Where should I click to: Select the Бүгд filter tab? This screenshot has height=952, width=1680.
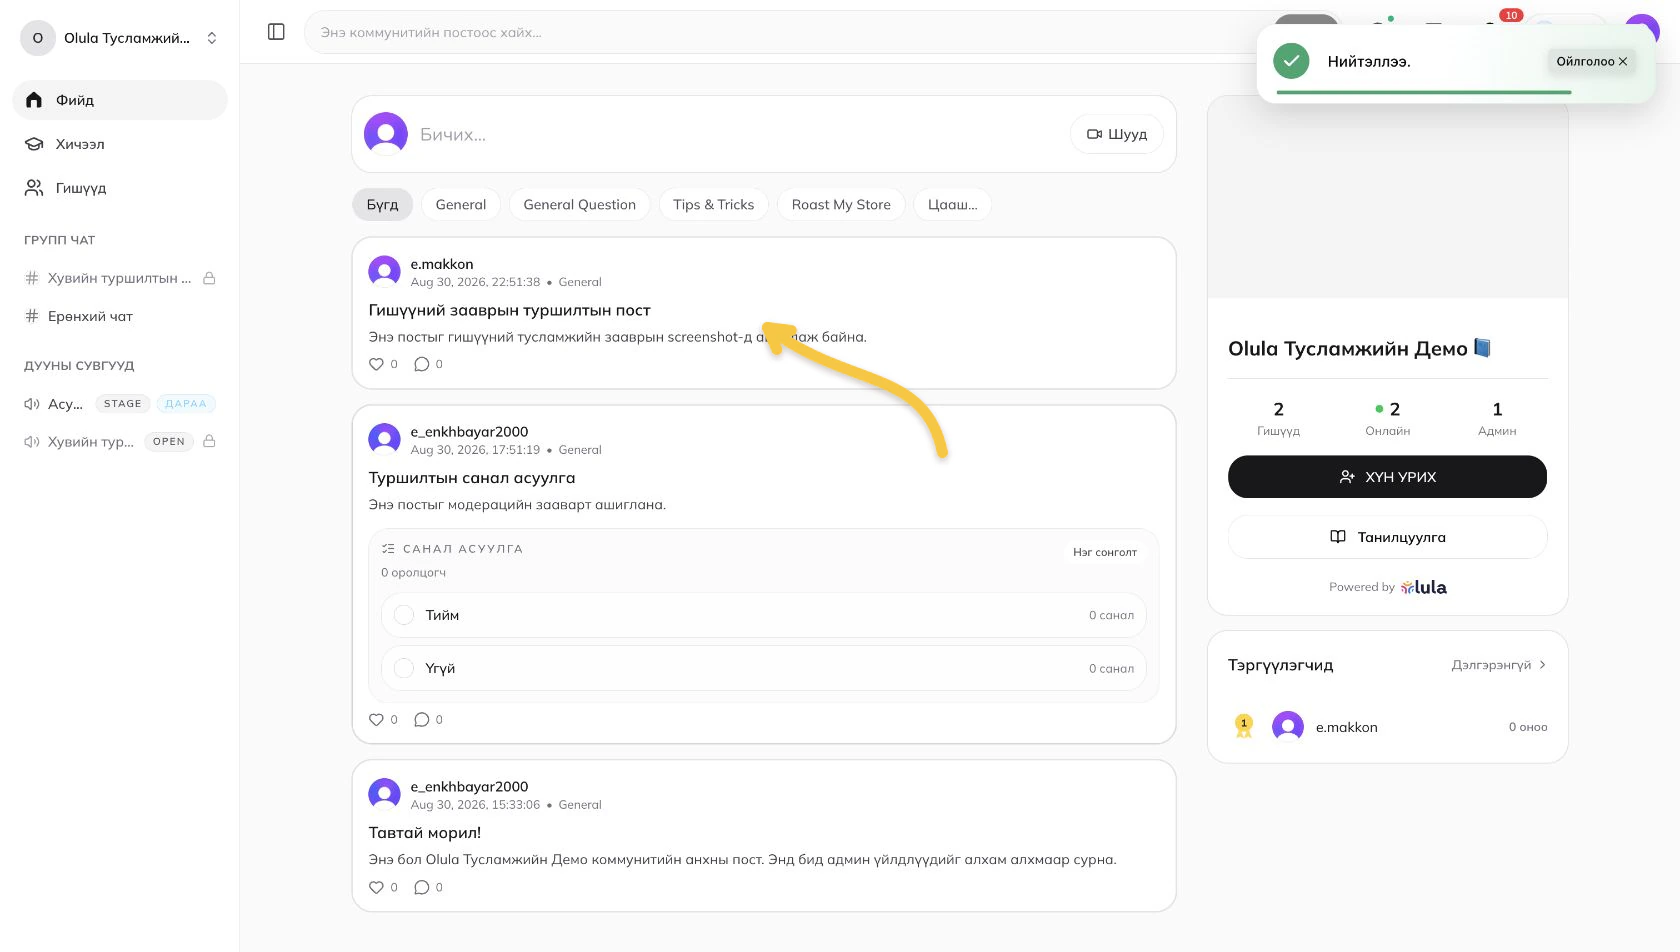coord(382,204)
